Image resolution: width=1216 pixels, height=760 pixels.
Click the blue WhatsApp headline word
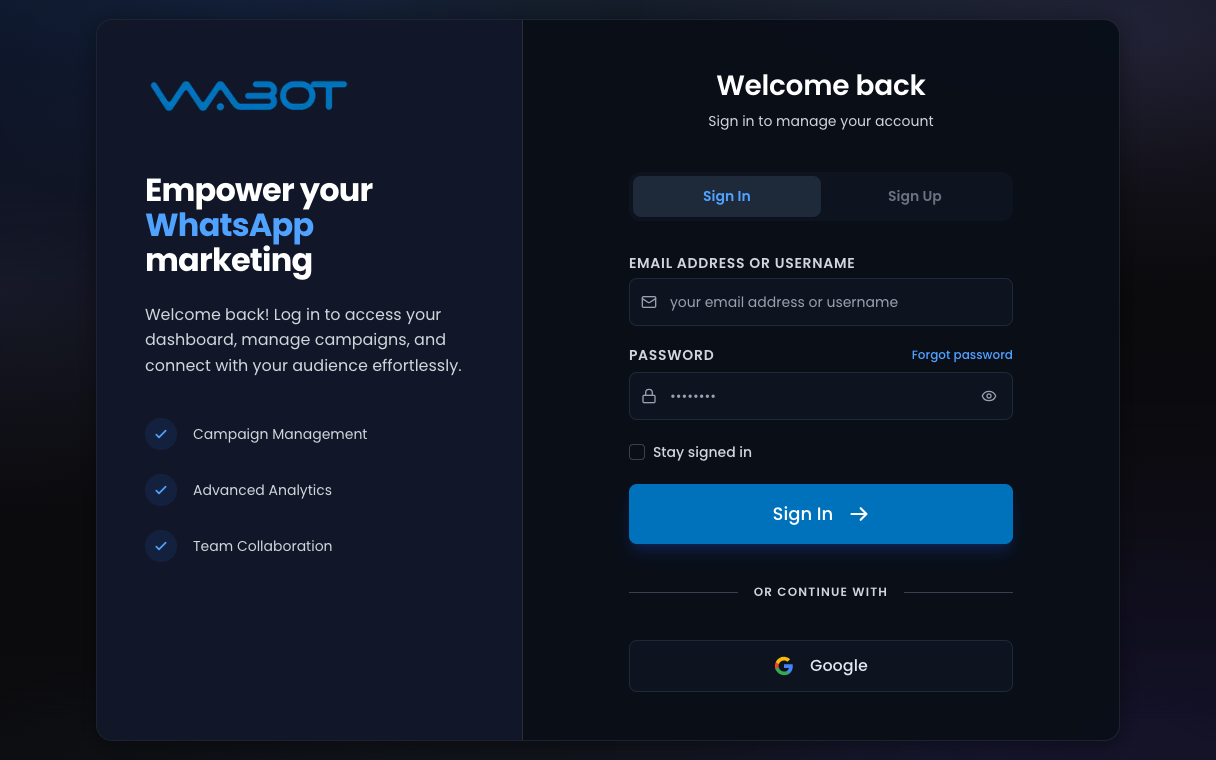tap(230, 225)
